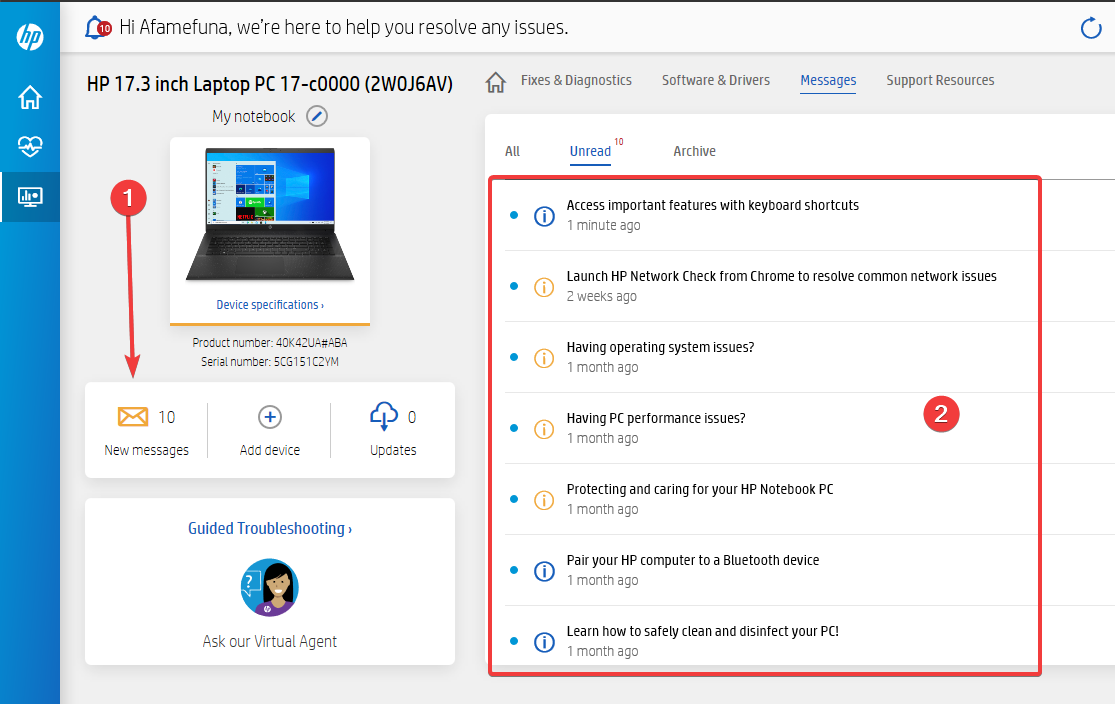This screenshot has height=704, width=1115.
Task: Select the Messages tab
Action: tap(828, 80)
